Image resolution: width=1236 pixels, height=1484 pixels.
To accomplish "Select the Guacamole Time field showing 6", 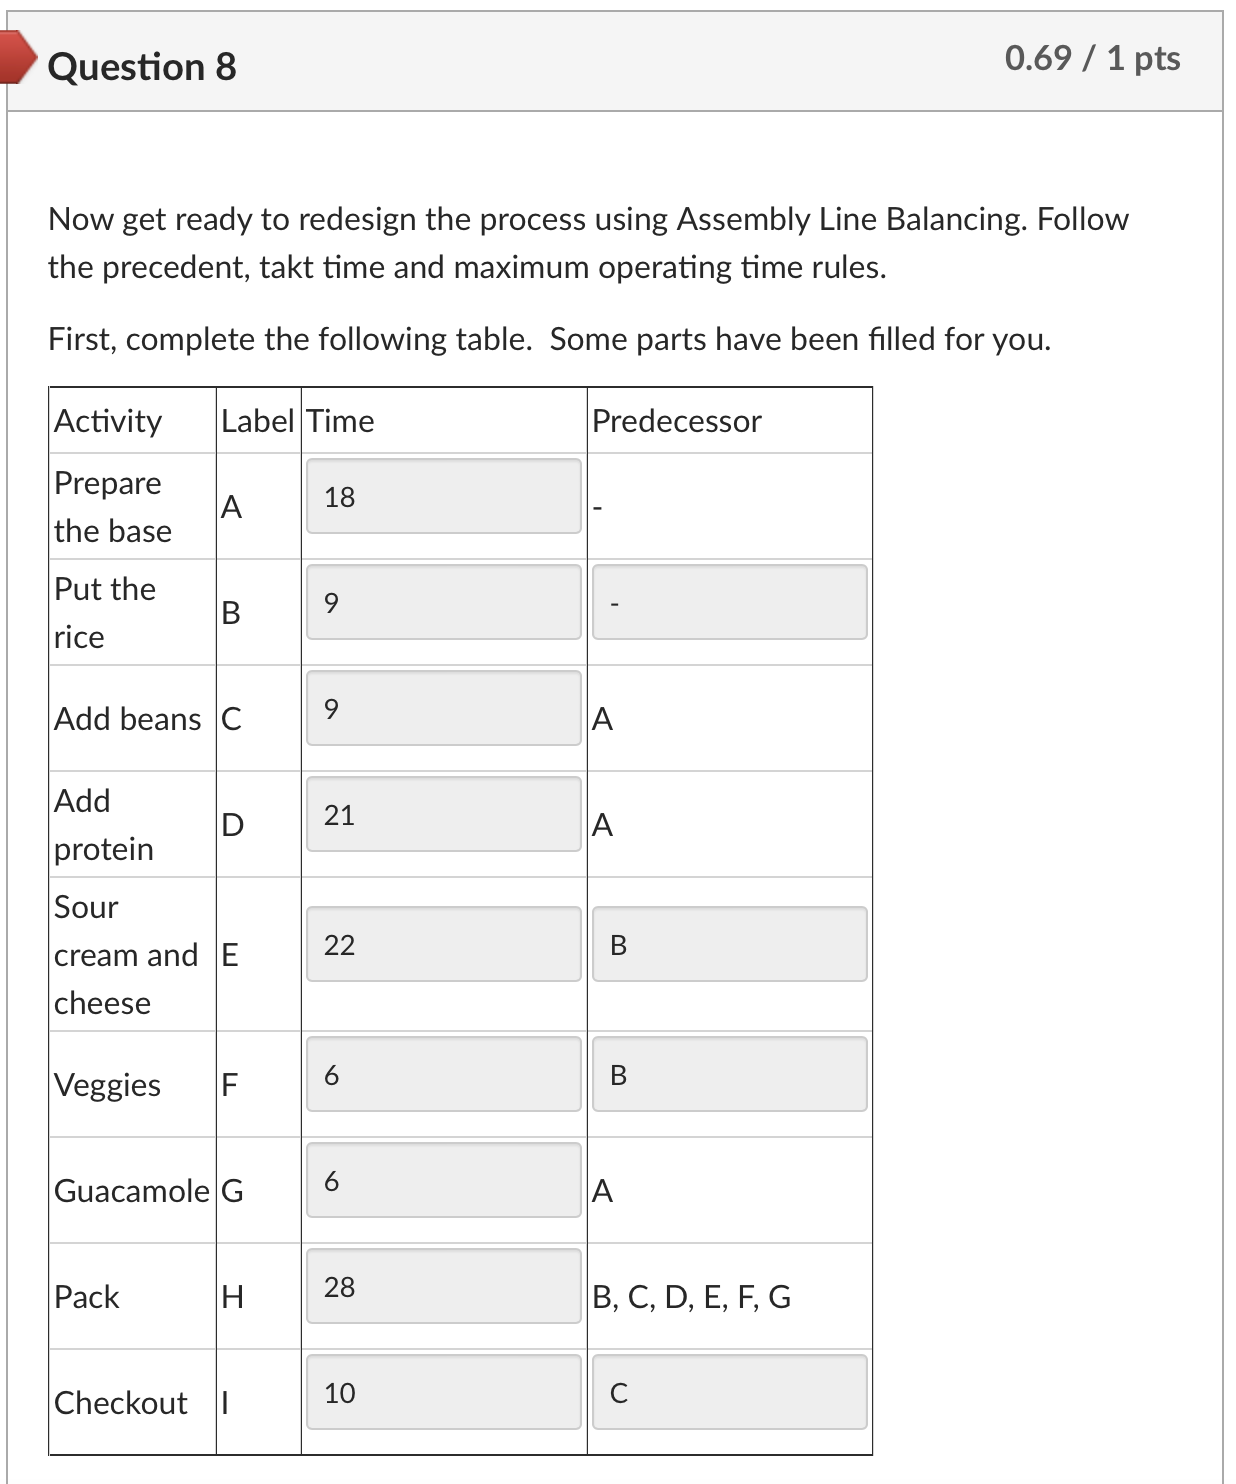I will (x=443, y=1180).
